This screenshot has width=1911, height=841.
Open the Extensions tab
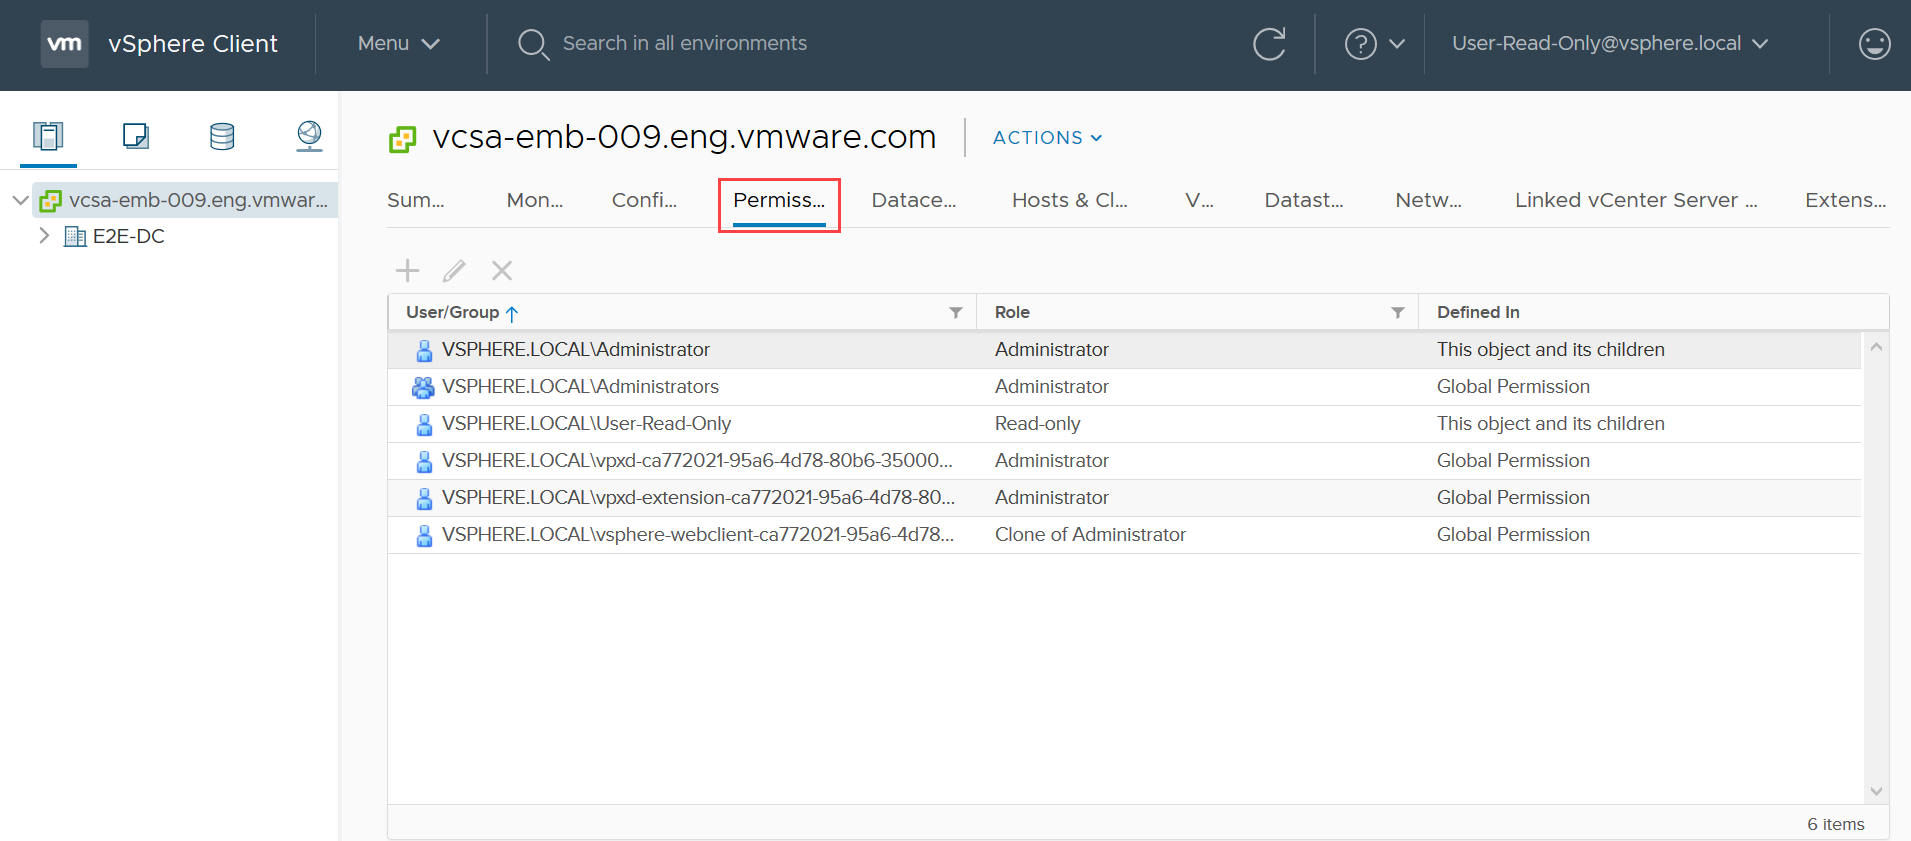tap(1846, 200)
